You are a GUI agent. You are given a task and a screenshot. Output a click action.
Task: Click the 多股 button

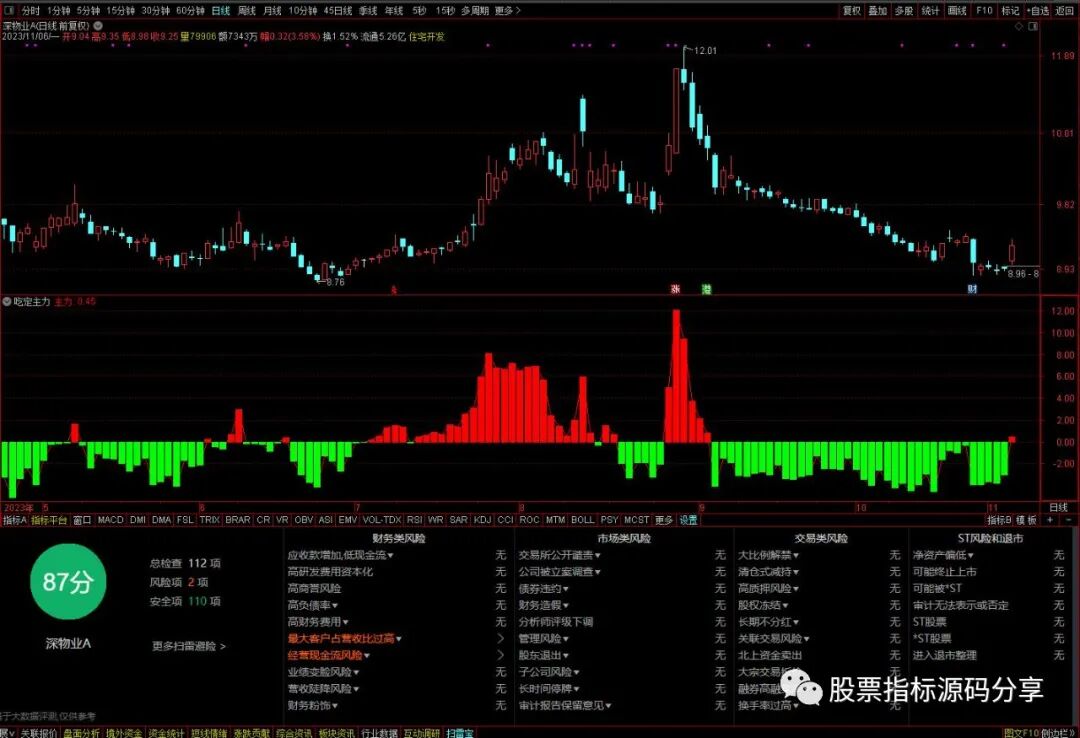[904, 10]
